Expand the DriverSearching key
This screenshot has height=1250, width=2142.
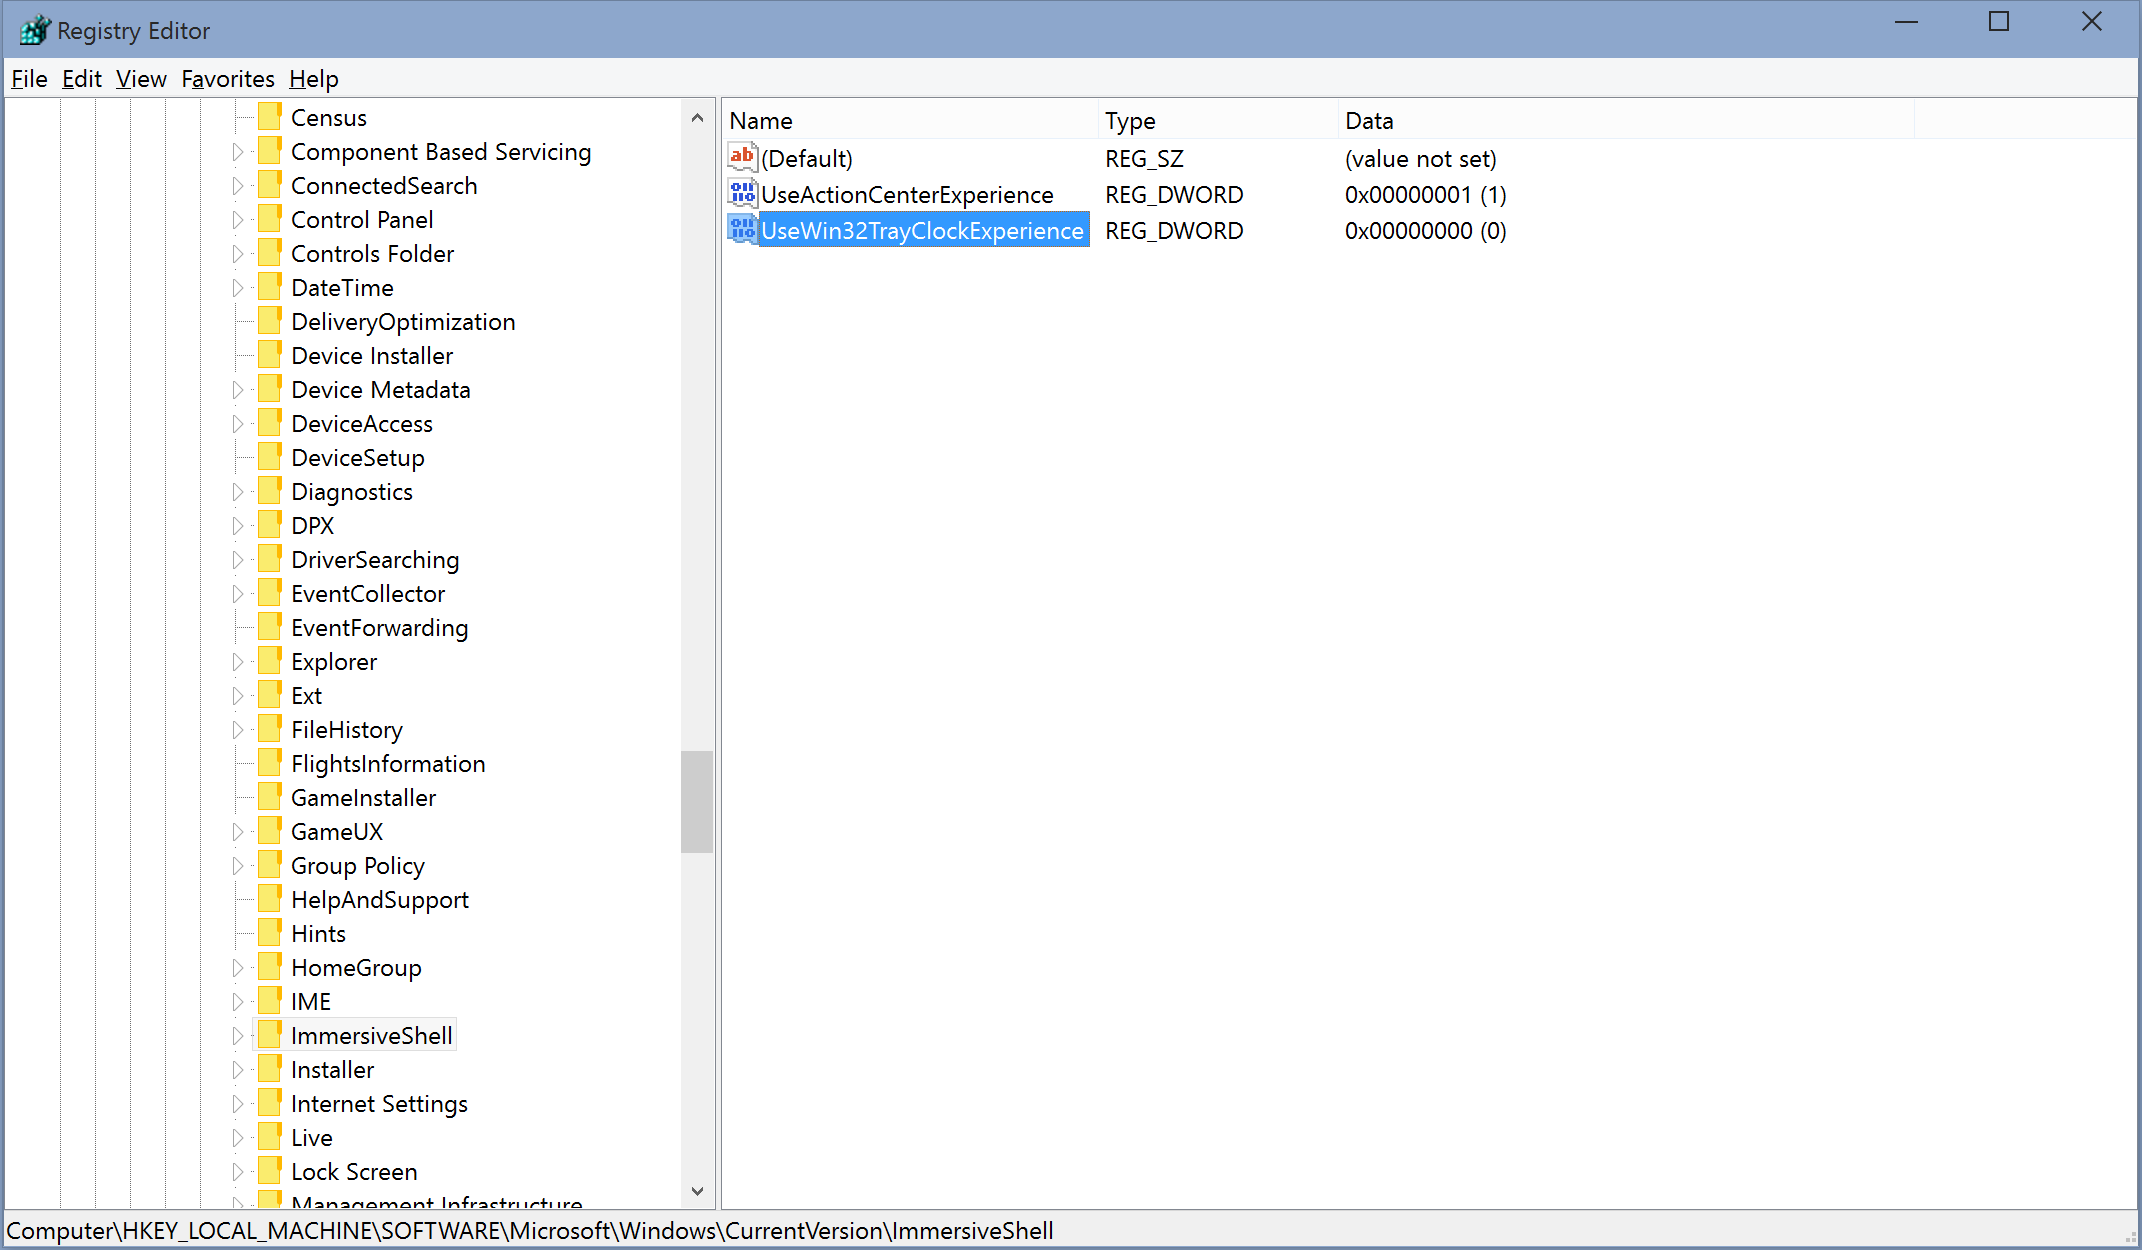(x=237, y=560)
